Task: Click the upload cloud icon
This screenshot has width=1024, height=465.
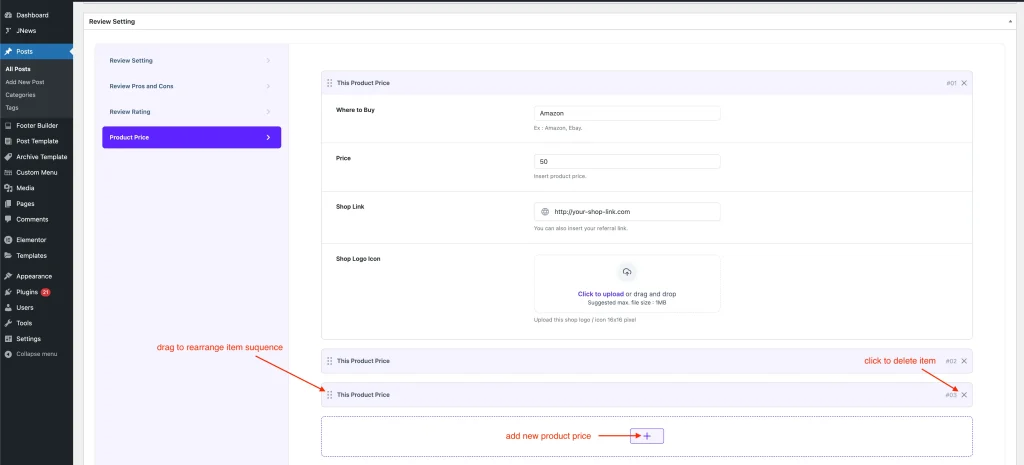Action: [x=627, y=272]
